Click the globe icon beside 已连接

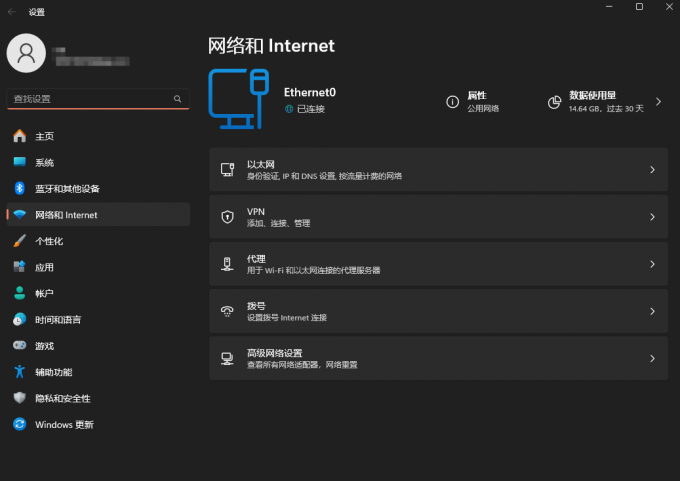point(289,109)
